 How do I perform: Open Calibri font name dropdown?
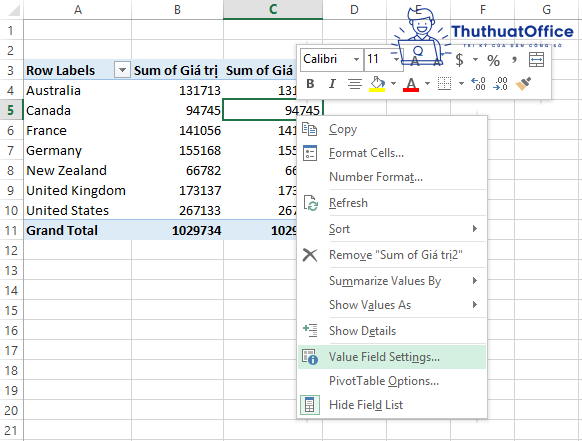(x=356, y=59)
